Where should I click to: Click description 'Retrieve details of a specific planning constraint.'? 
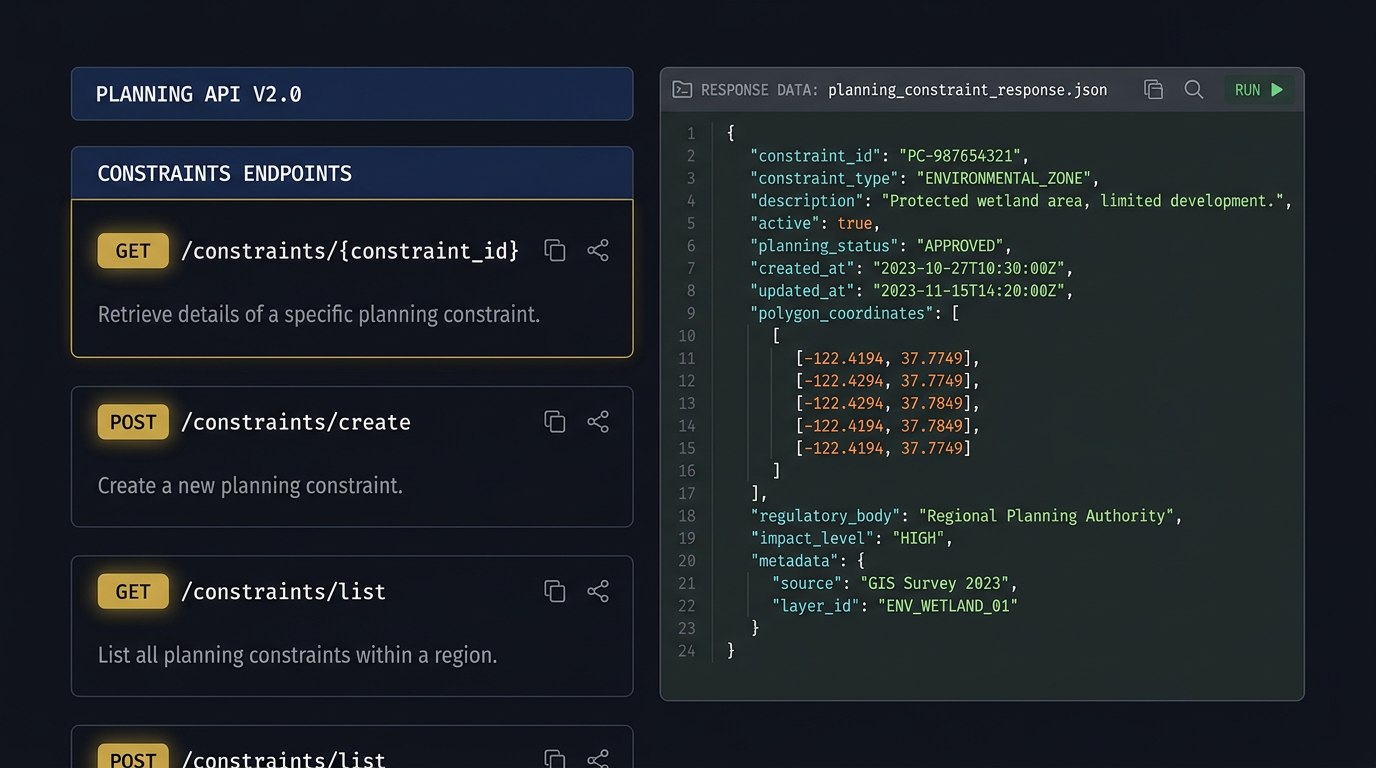tap(318, 314)
